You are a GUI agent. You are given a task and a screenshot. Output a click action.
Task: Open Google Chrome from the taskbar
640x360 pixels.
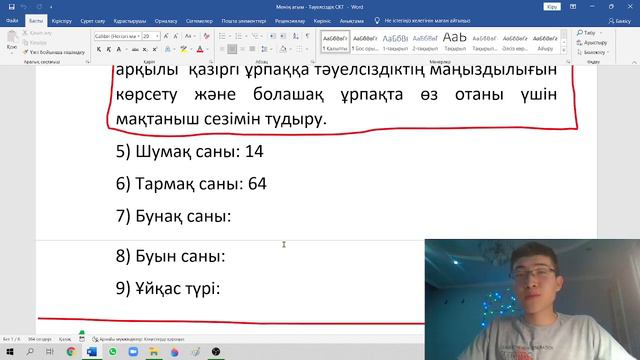coord(71,351)
